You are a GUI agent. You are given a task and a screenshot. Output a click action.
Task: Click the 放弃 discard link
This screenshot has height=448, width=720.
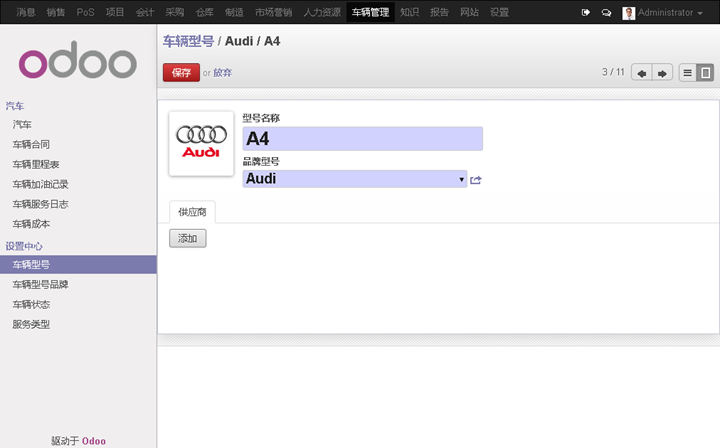(223, 73)
